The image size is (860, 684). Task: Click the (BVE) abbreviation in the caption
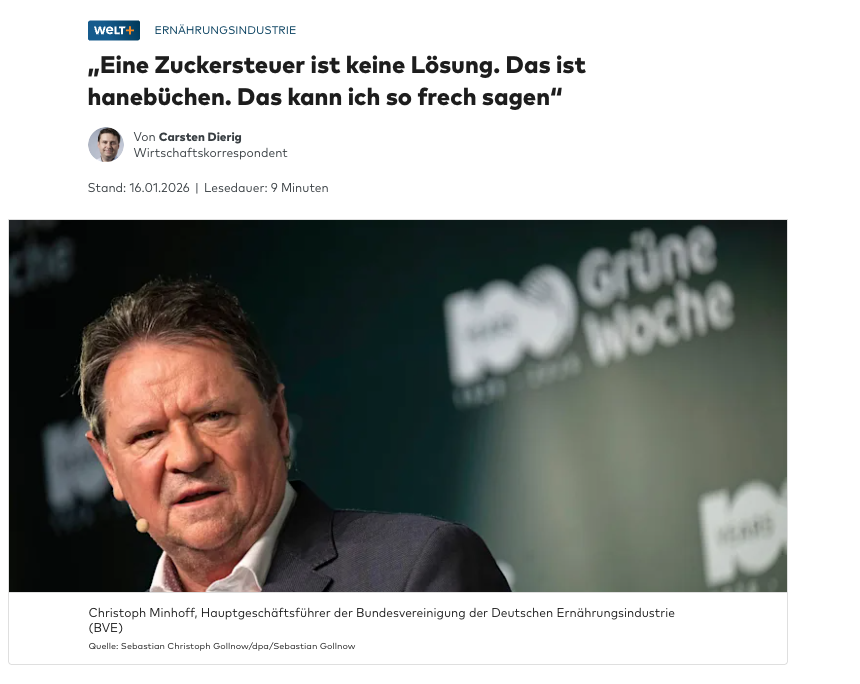(105, 628)
